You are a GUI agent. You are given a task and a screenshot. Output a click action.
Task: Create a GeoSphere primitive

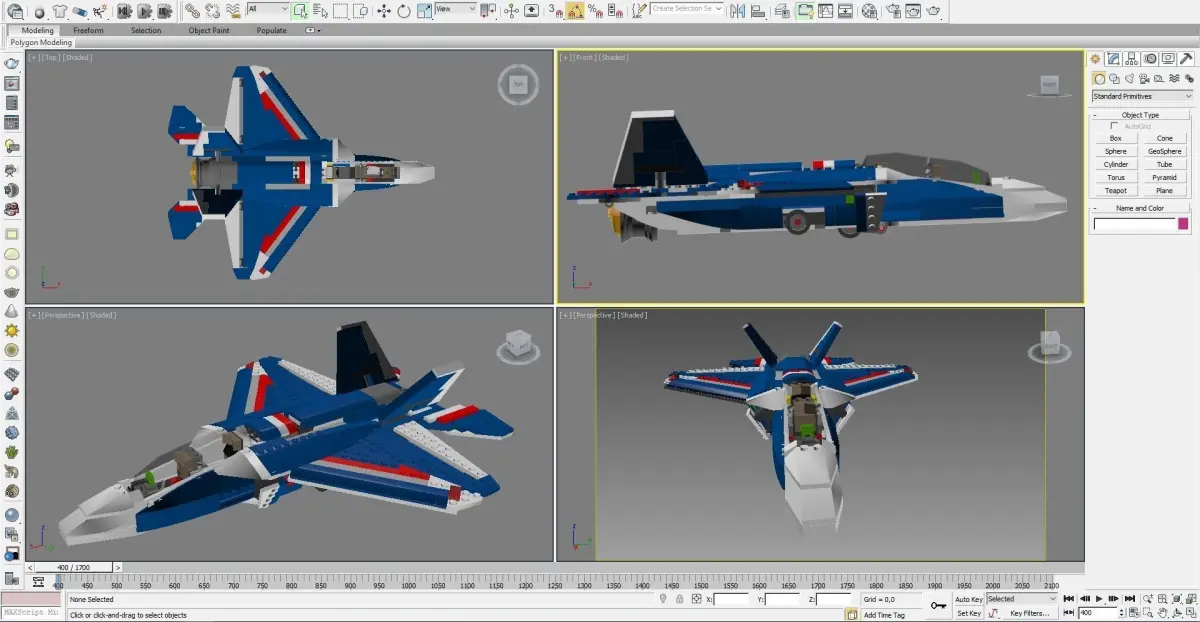pyautogui.click(x=1164, y=151)
